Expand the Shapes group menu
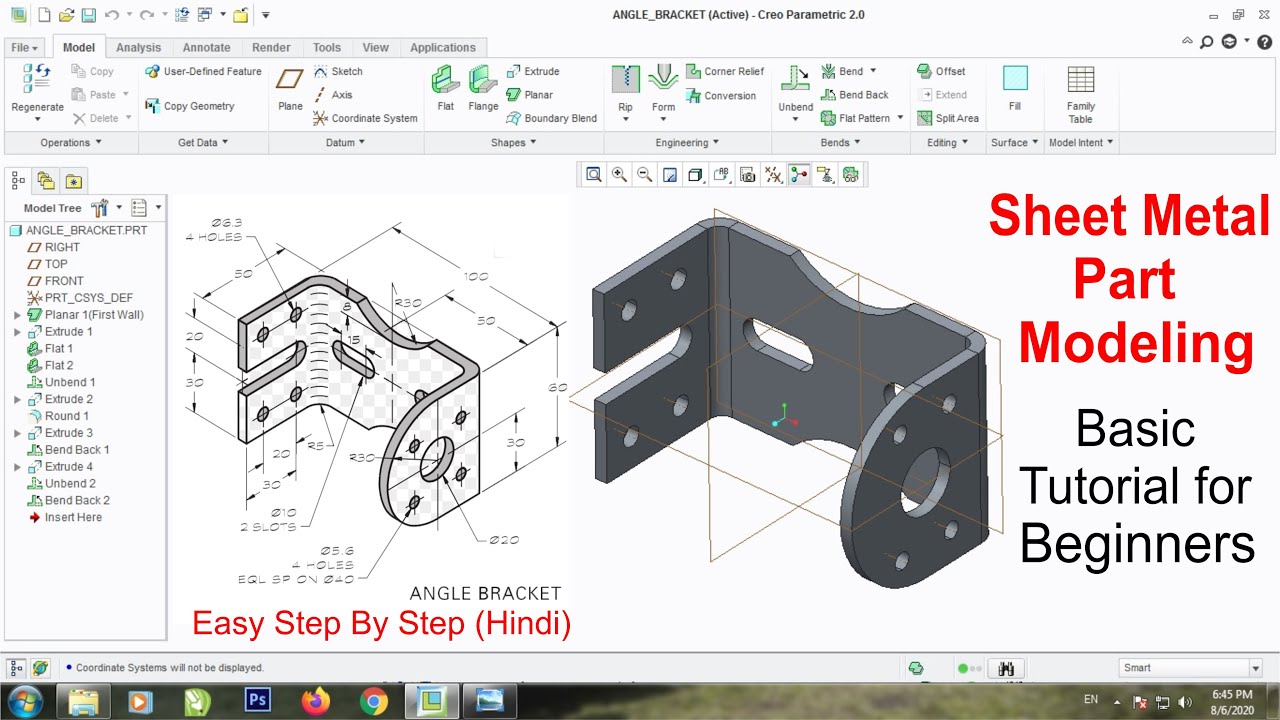Screen dimensions: 1280x720 [x=514, y=143]
